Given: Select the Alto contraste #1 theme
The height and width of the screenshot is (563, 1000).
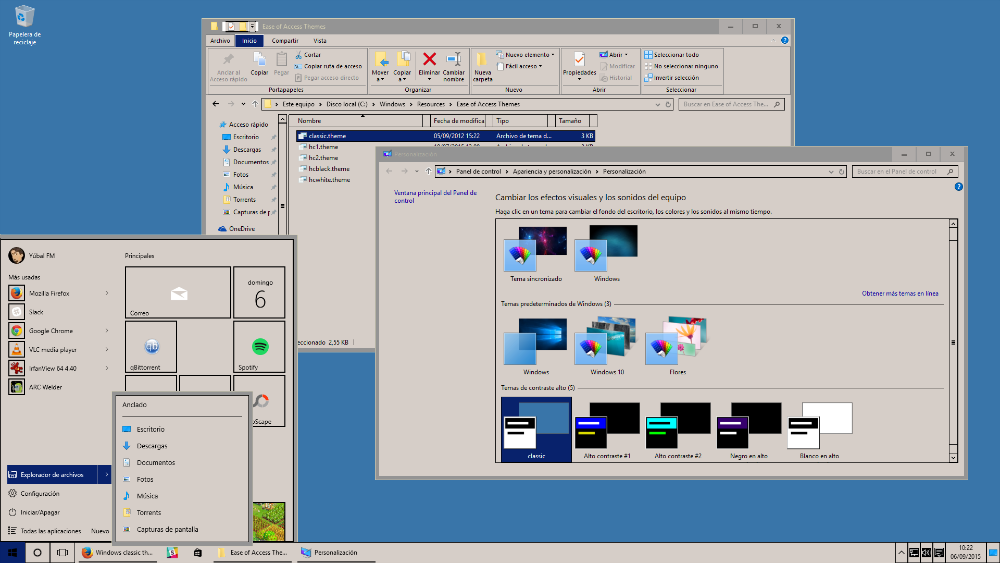Looking at the screenshot, I should coord(607,430).
